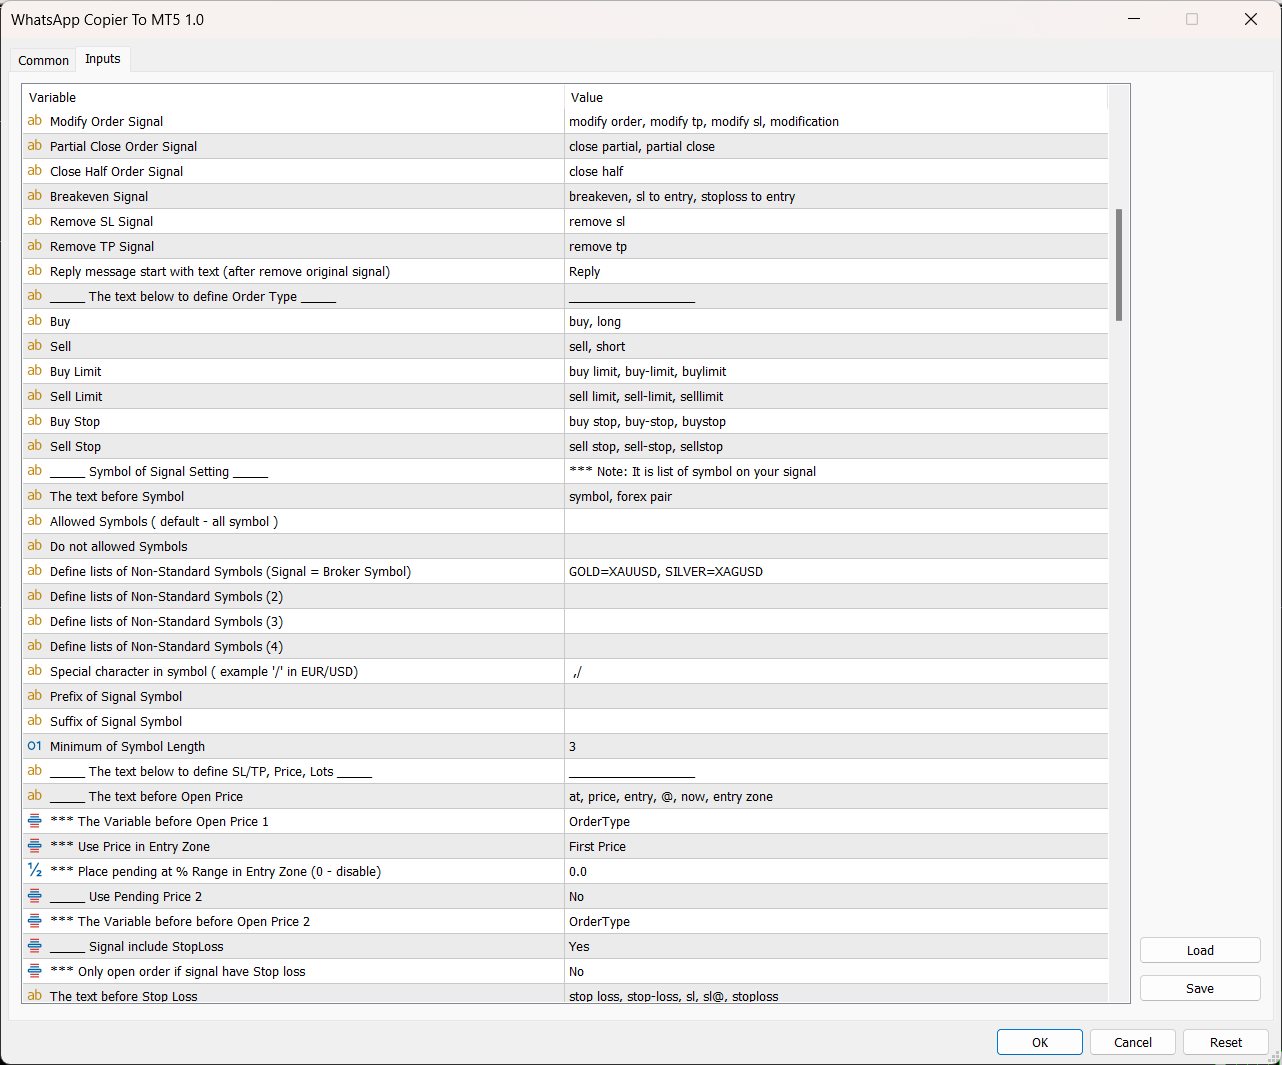Click the Load button
This screenshot has width=1282, height=1065.
pos(1200,950)
